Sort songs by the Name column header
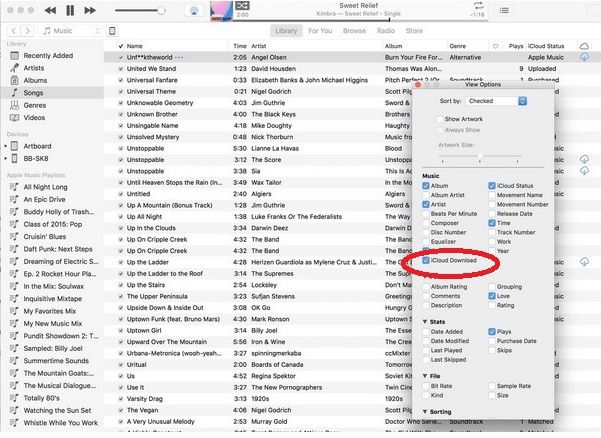Viewport: 601px width, 438px height. [x=135, y=46]
